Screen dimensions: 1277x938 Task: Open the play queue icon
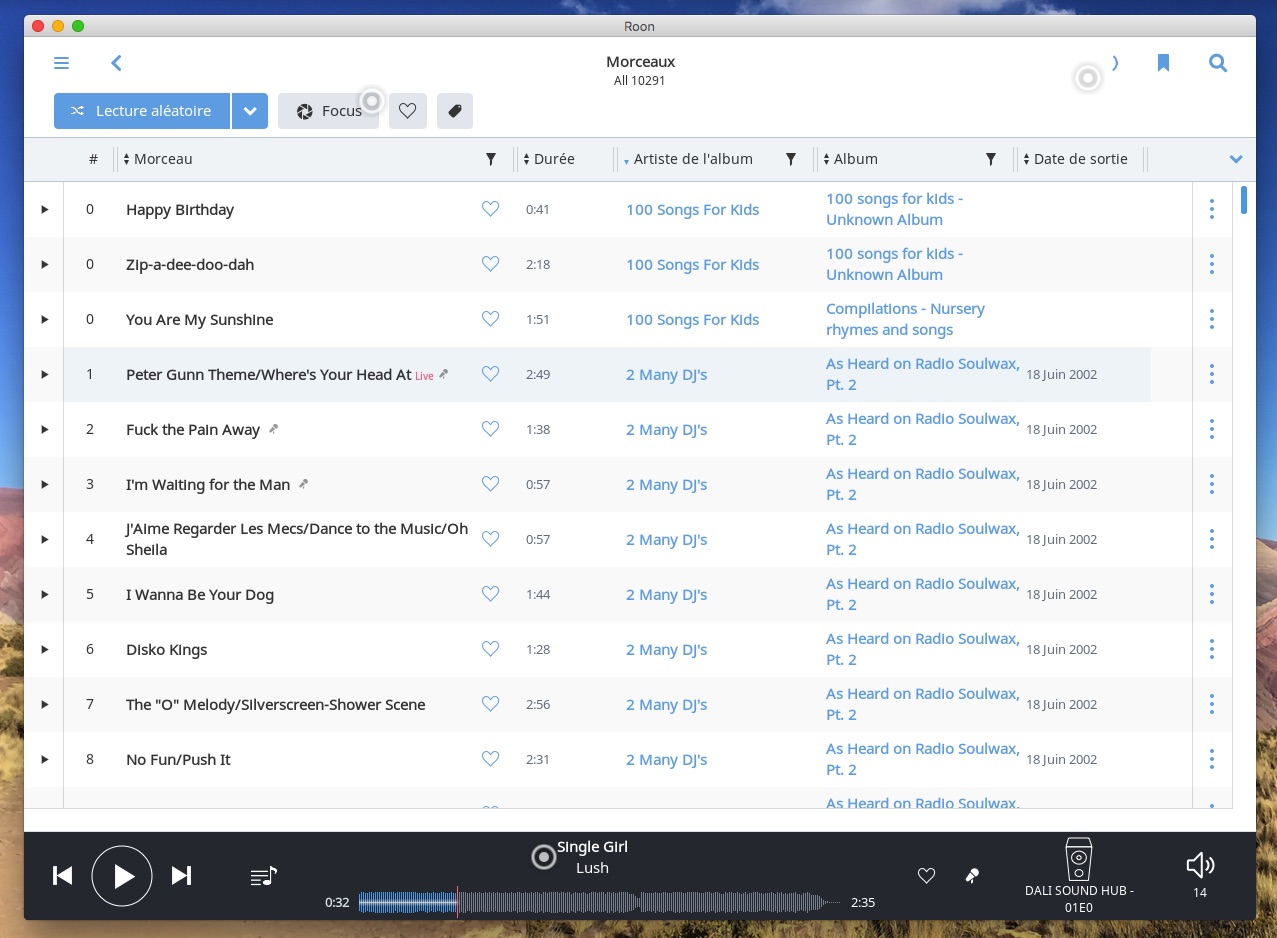[263, 876]
